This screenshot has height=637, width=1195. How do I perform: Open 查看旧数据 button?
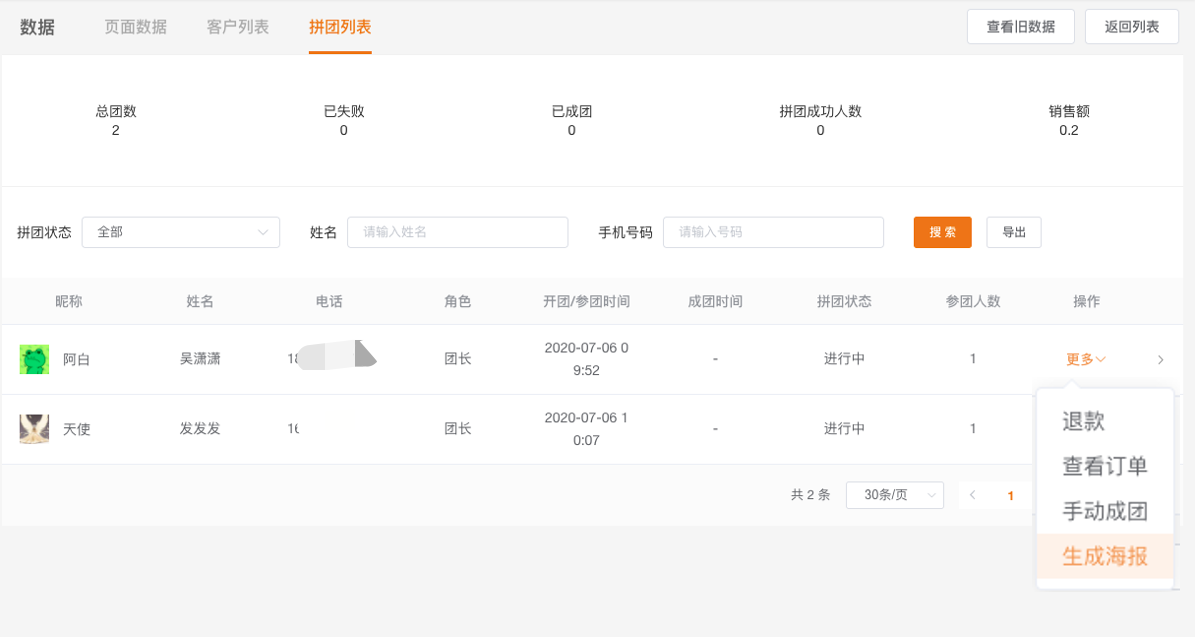1020,27
